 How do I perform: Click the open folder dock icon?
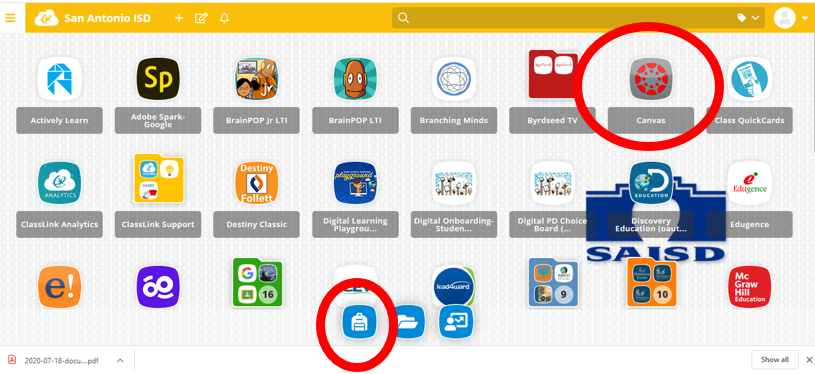(x=410, y=322)
